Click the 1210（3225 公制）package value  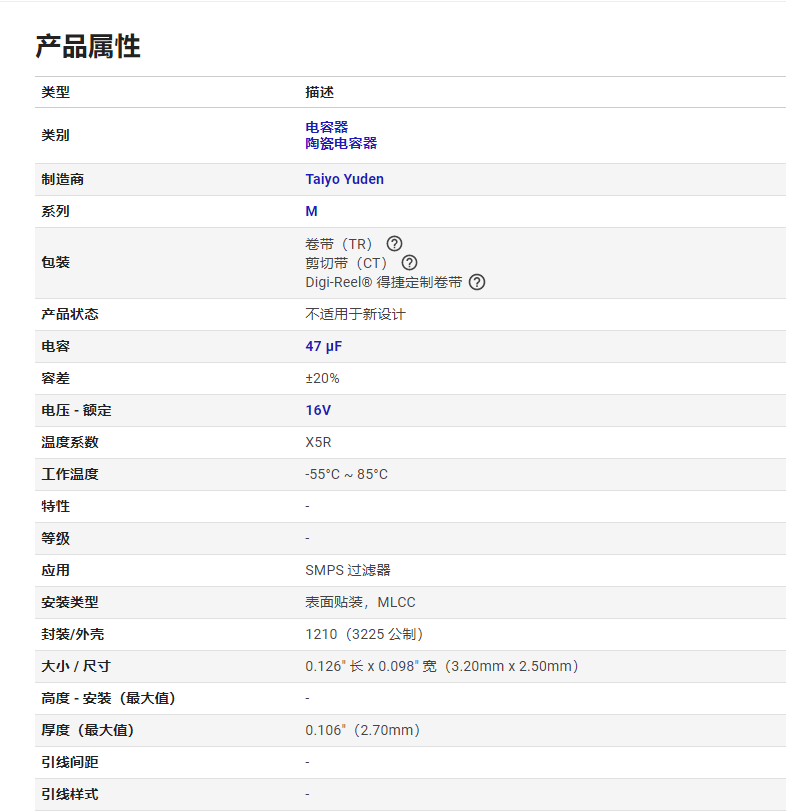(364, 634)
